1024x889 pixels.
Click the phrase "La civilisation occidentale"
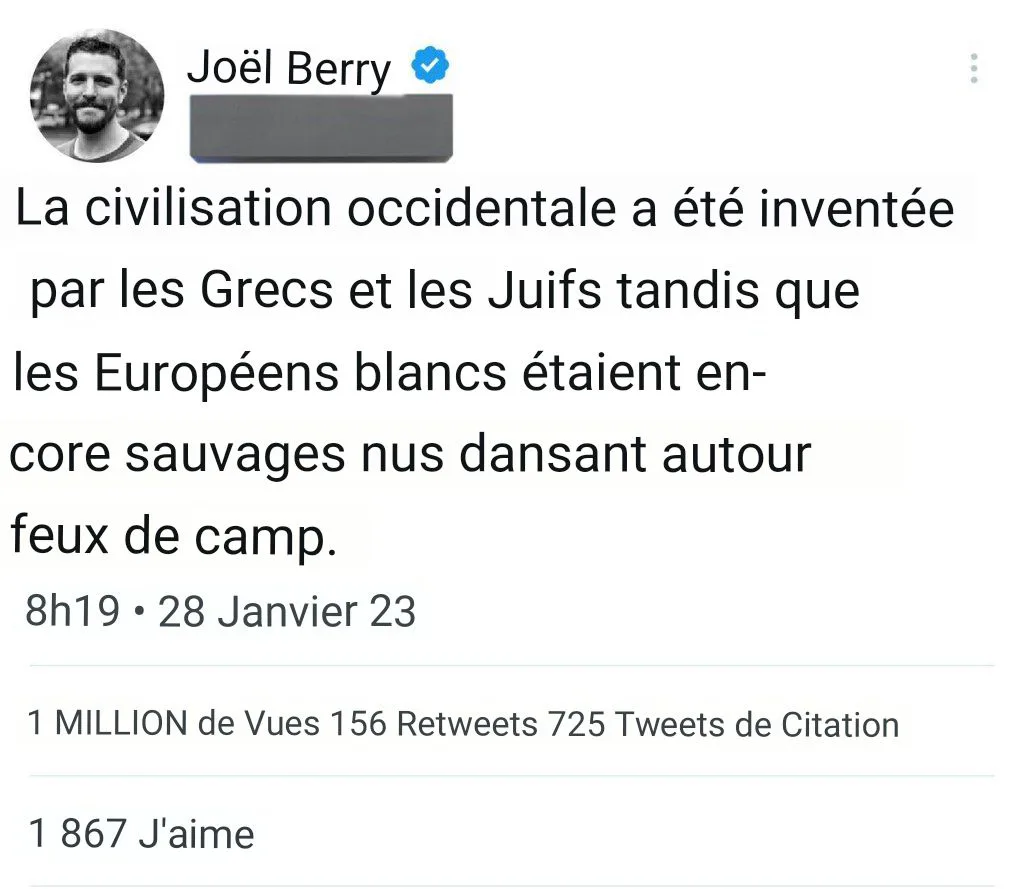click(x=317, y=208)
